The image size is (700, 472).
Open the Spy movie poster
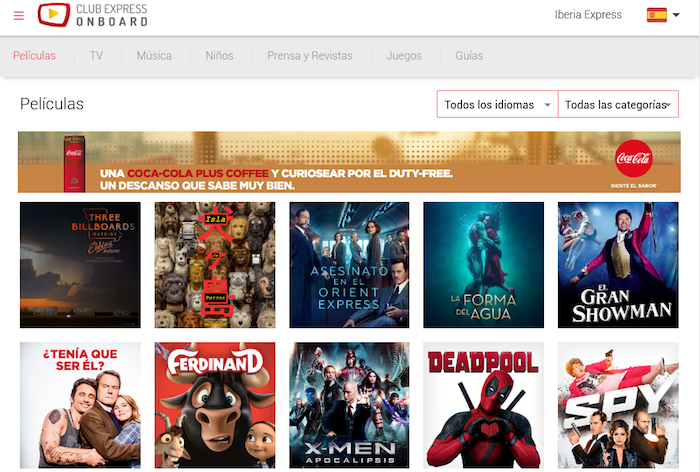tap(618, 405)
